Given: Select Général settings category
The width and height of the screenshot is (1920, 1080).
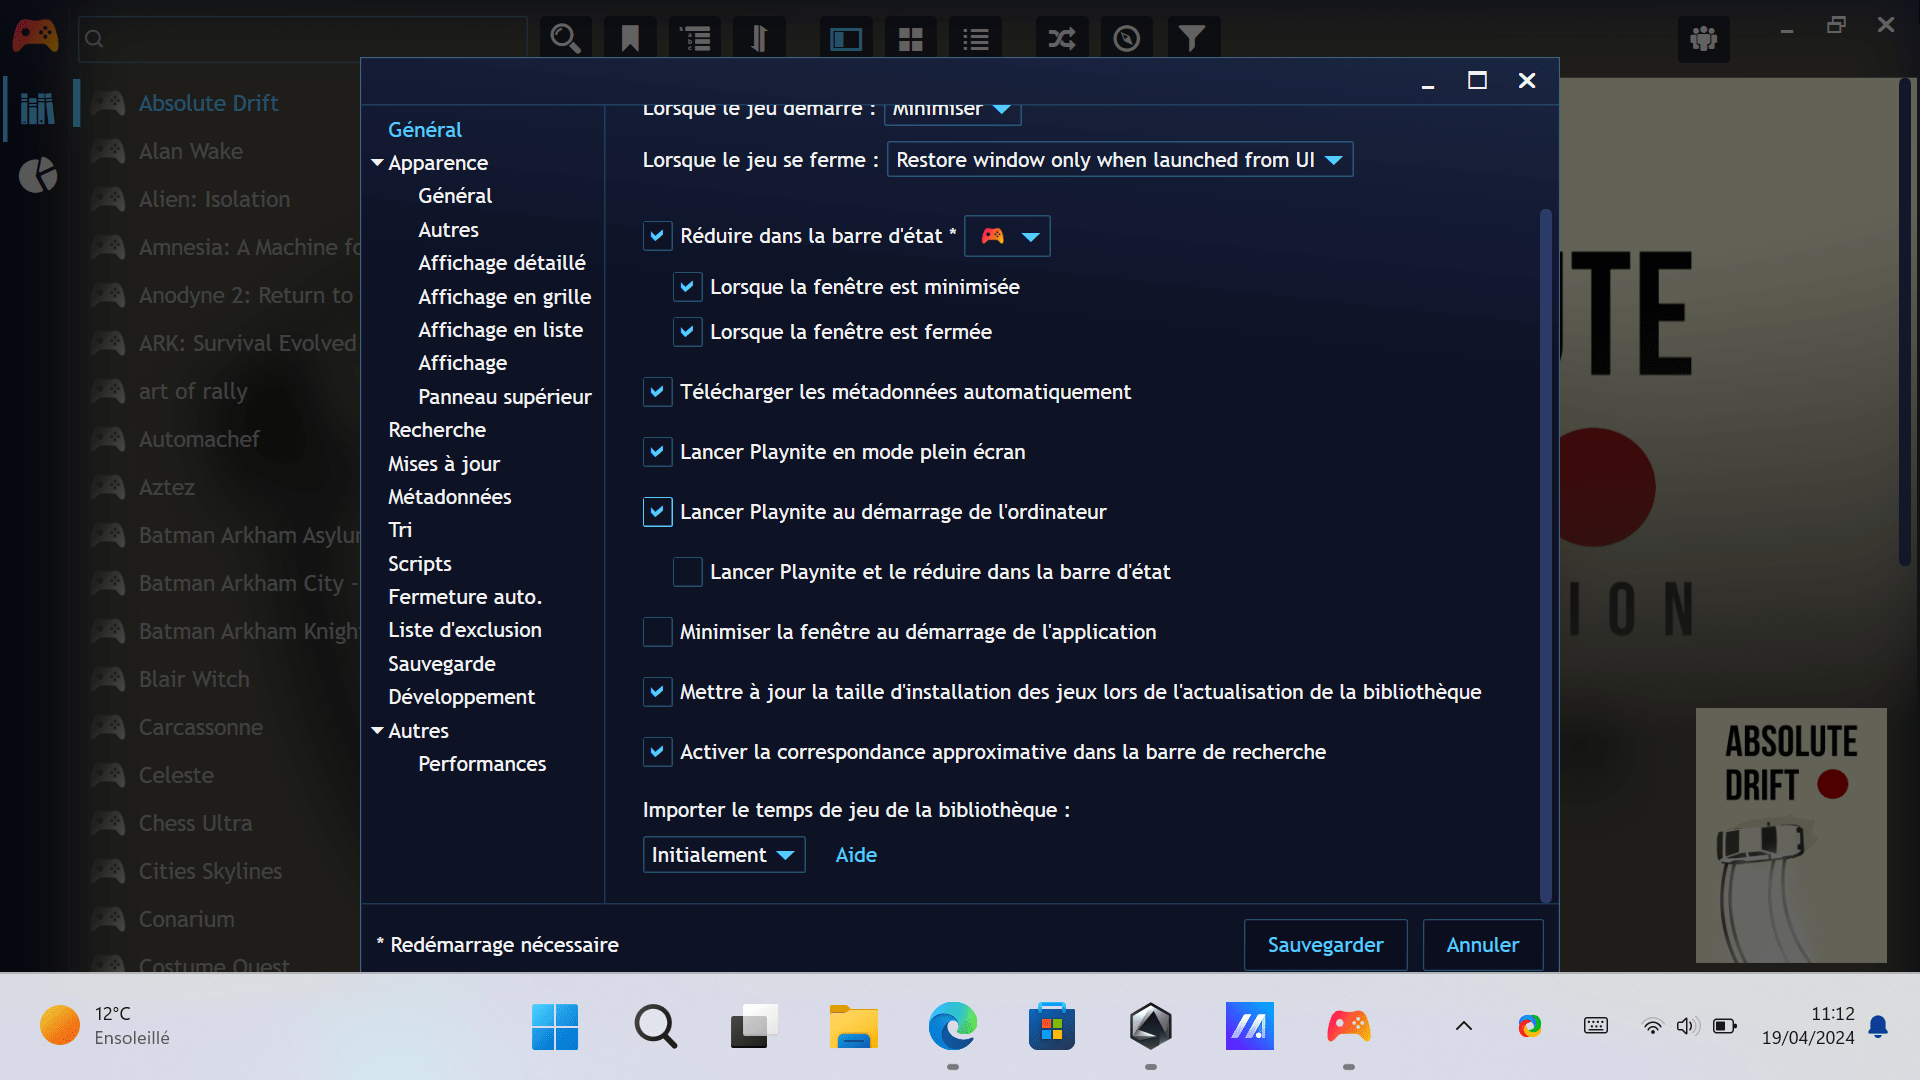Looking at the screenshot, I should [425, 130].
